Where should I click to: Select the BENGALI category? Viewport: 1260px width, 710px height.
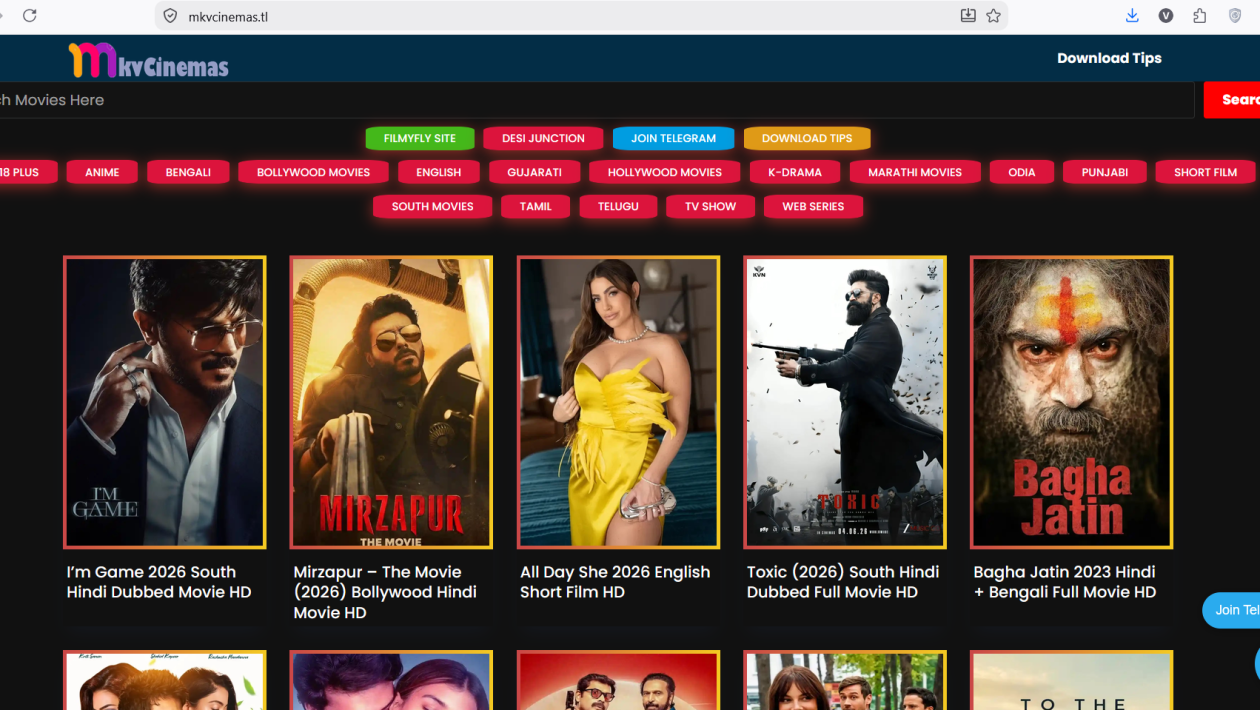point(188,172)
